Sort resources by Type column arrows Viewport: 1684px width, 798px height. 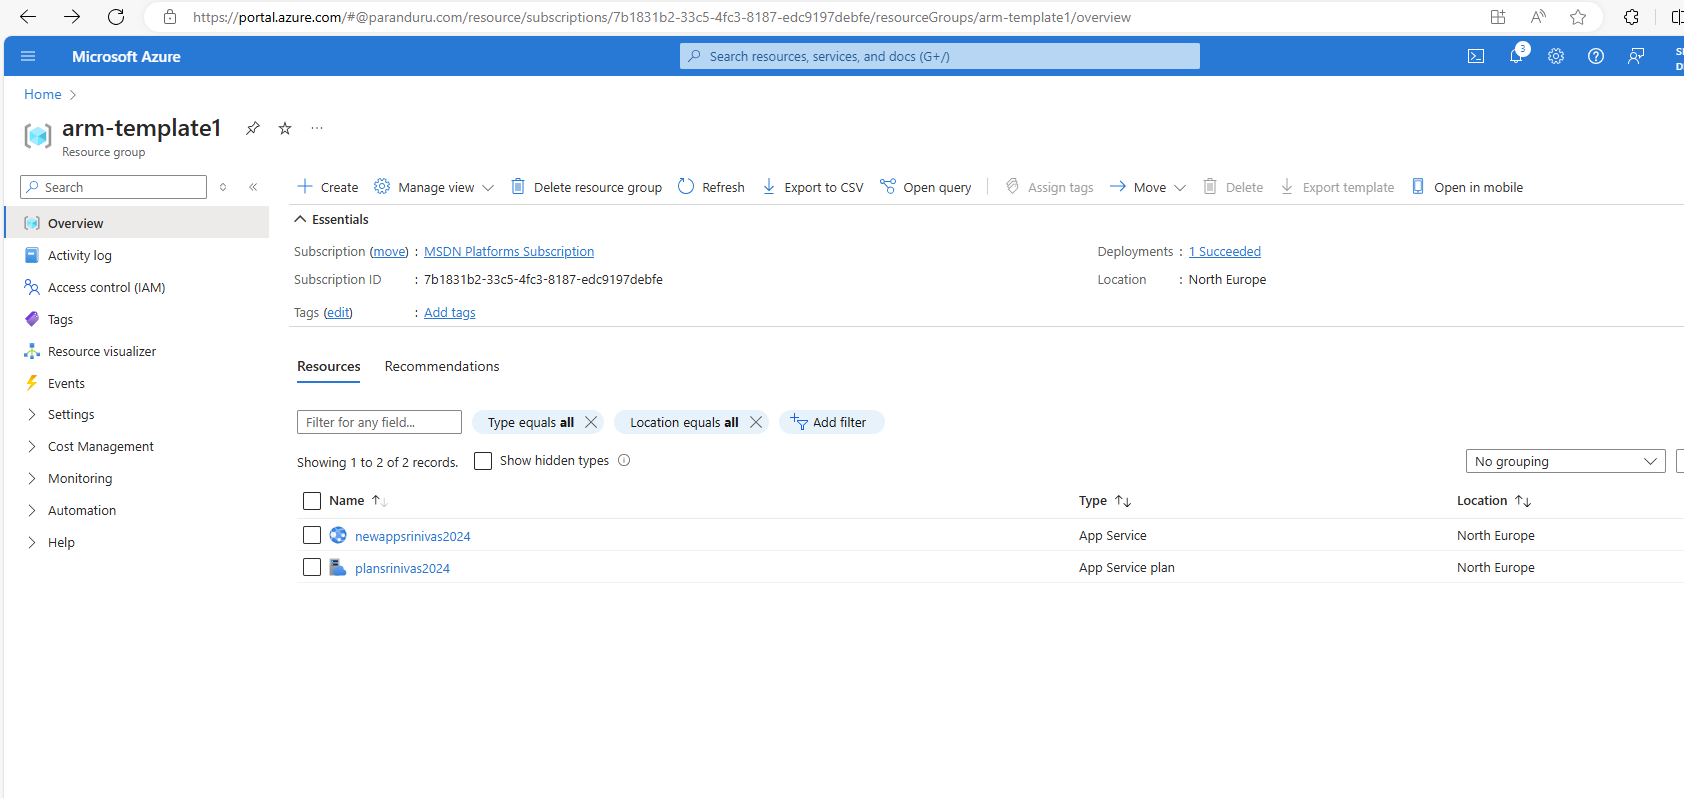(1123, 501)
